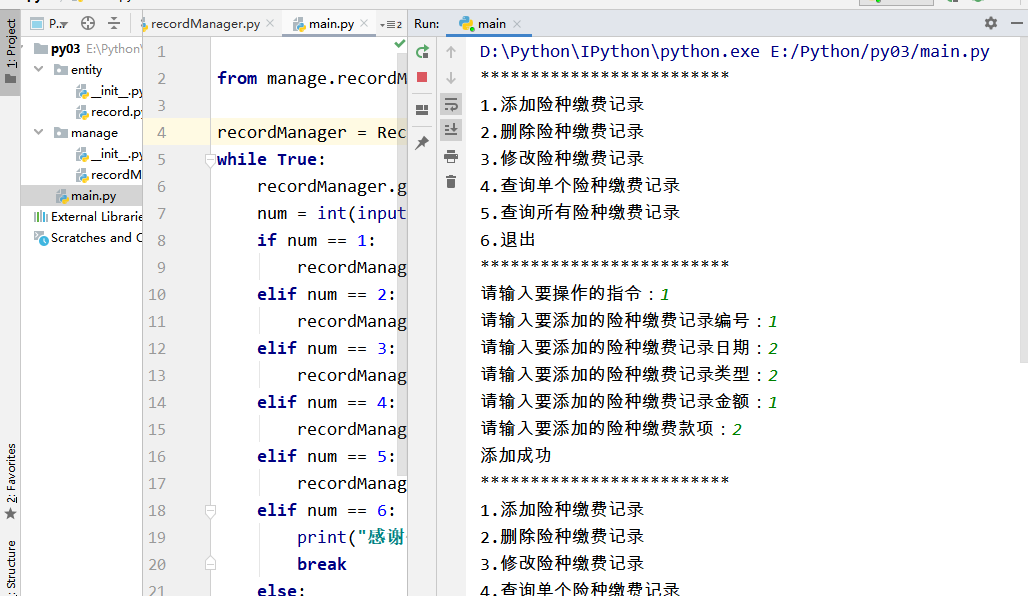Screen dimensions: 1028x596
Task: Select main.py in project tree
Action: [86, 195]
